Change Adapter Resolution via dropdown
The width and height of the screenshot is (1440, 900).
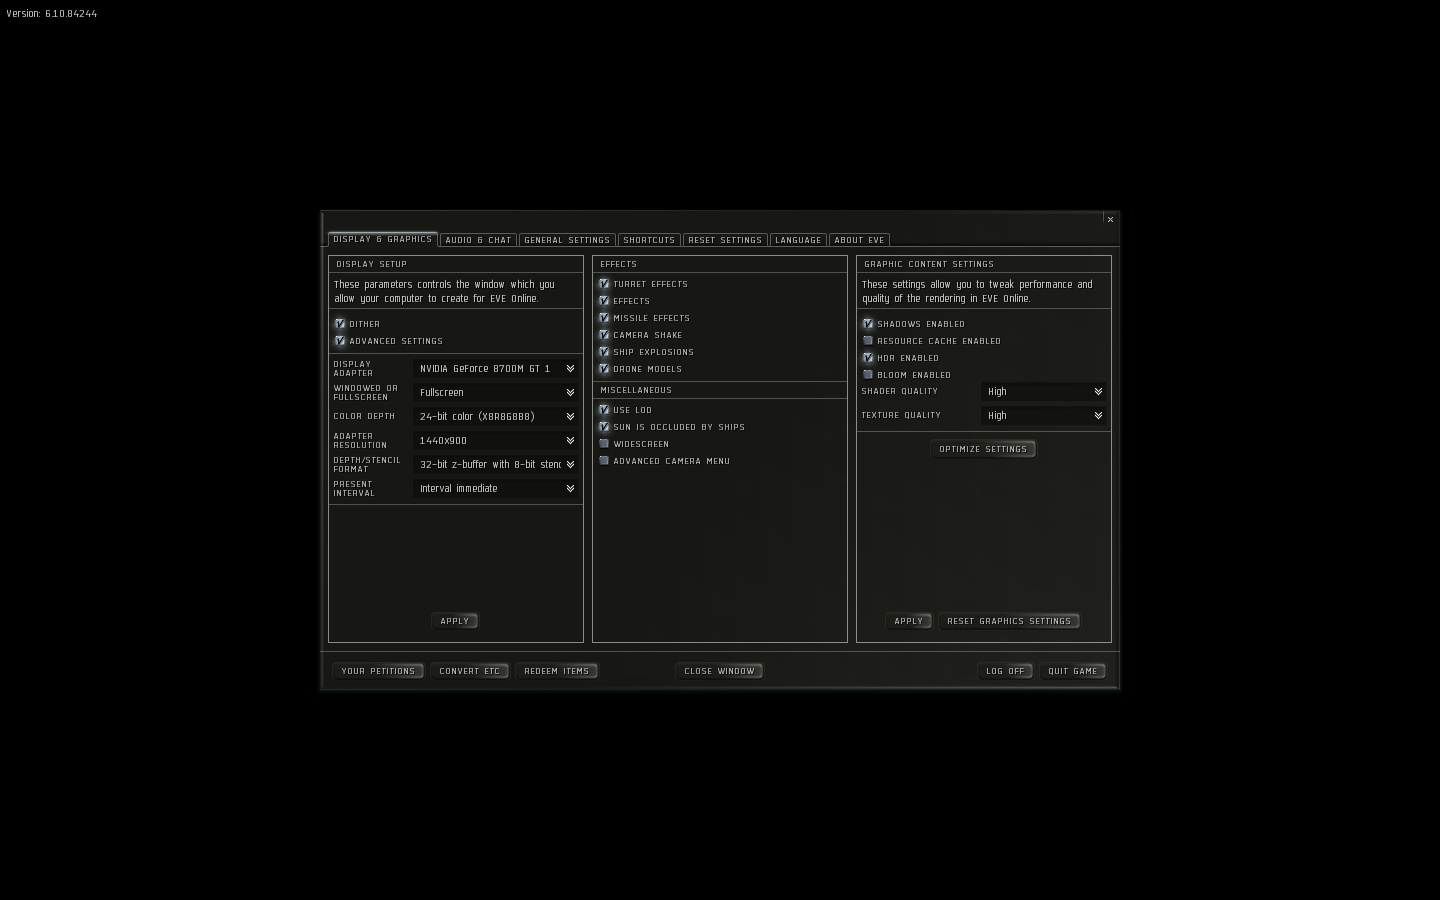(x=496, y=441)
